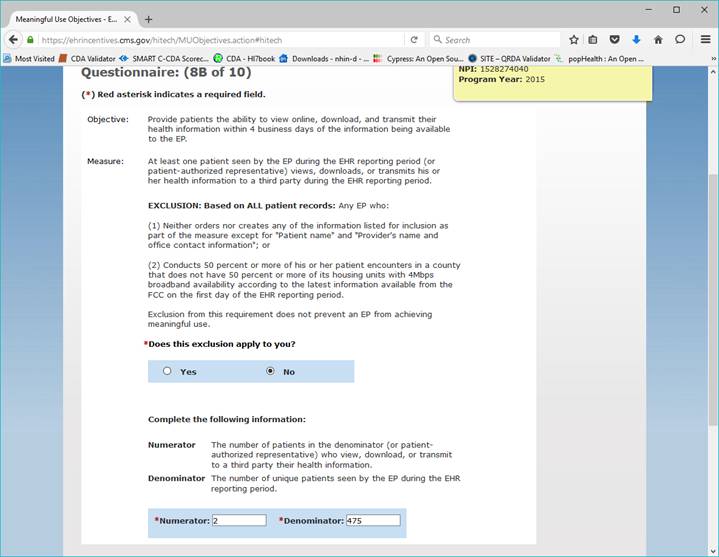Image resolution: width=719 pixels, height=557 pixels.
Task: Open a new tab with the plus button
Action: click(149, 19)
